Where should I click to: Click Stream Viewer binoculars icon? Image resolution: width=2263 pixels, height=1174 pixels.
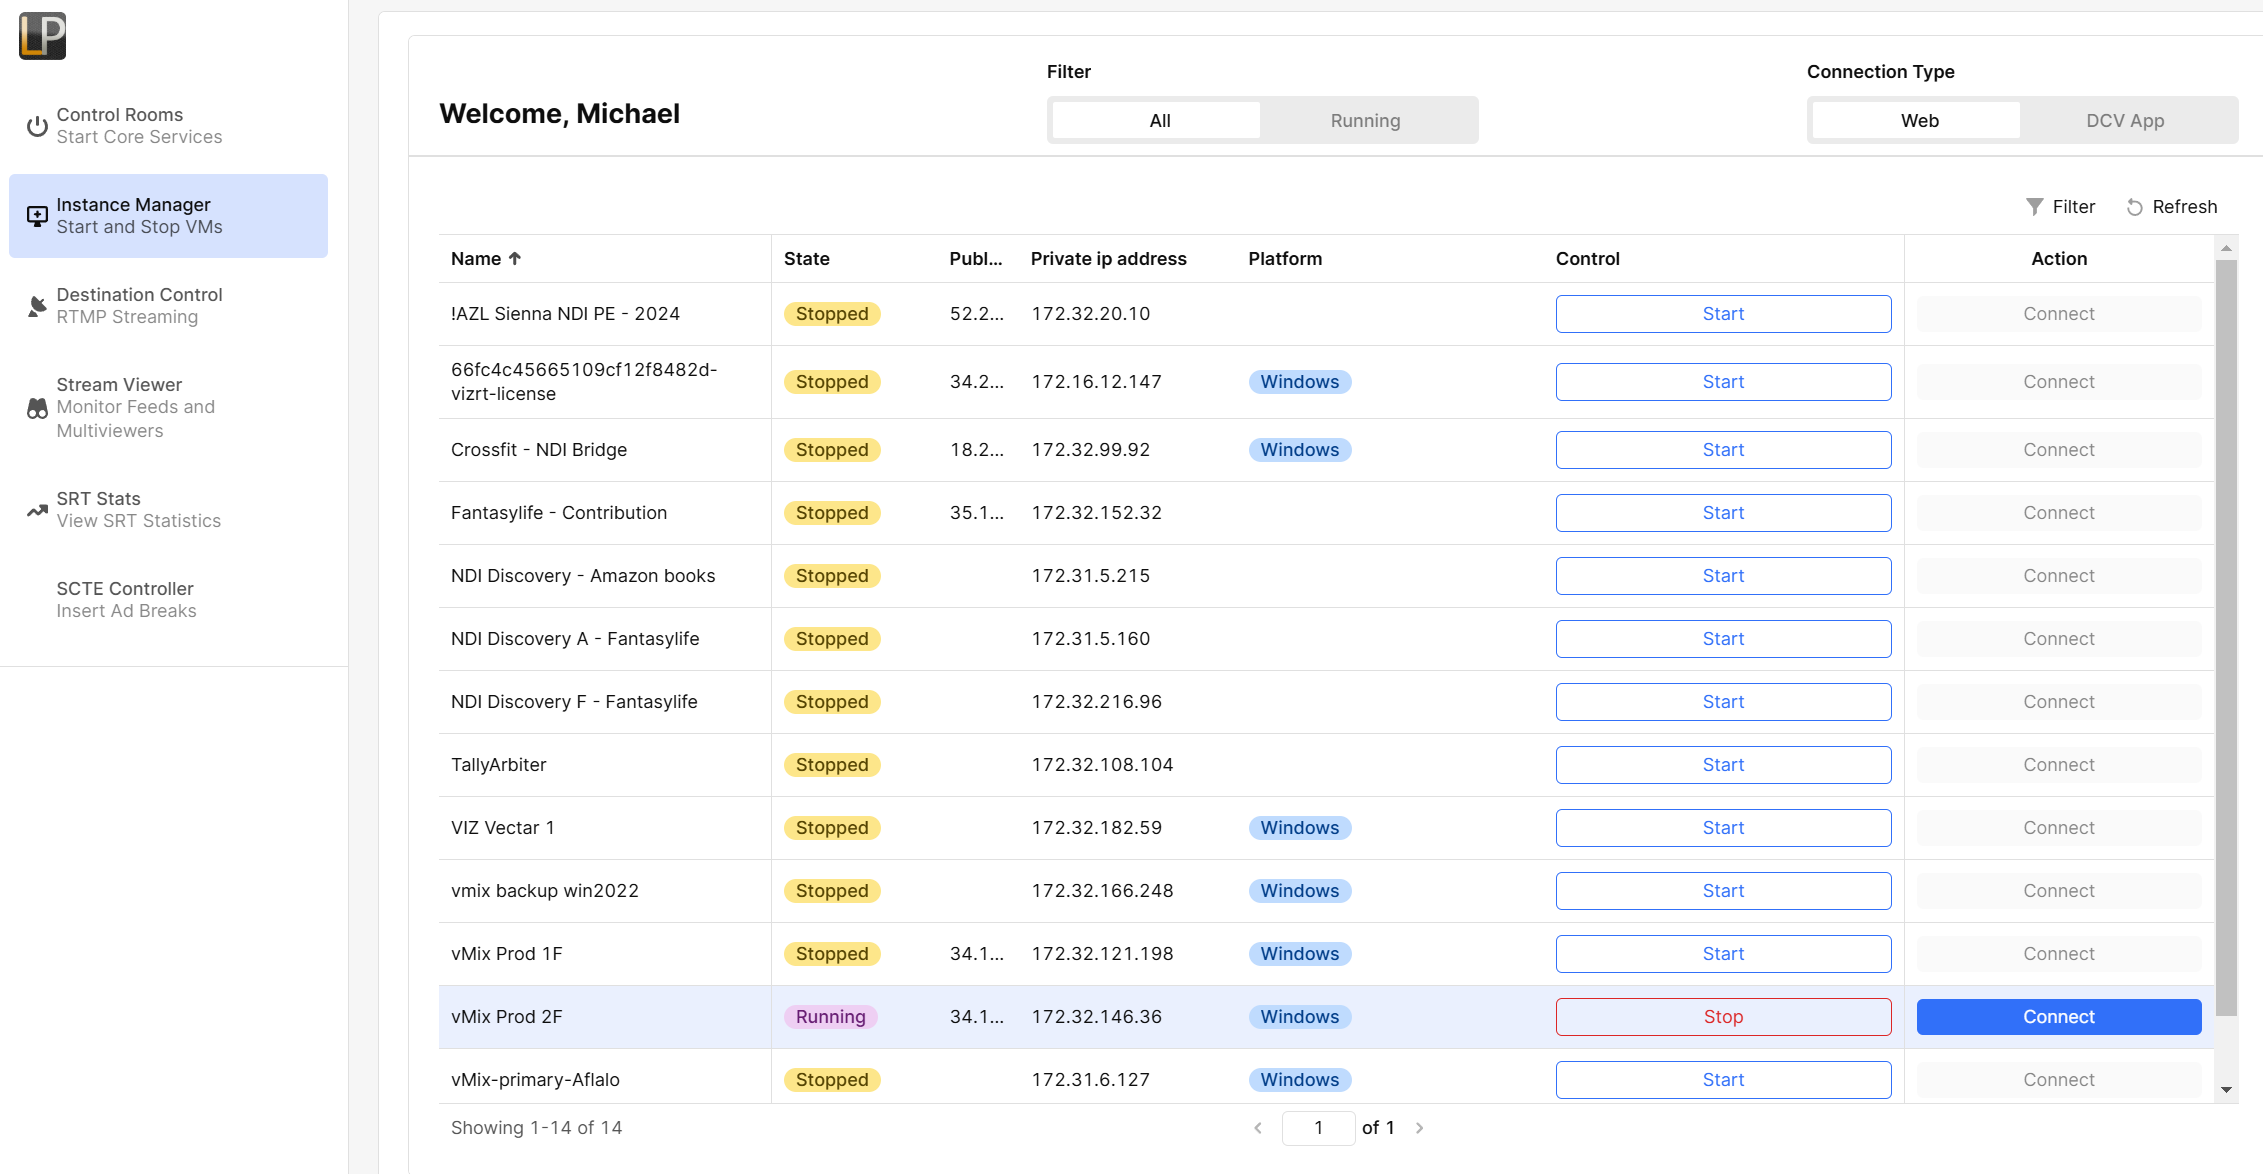[x=37, y=408]
